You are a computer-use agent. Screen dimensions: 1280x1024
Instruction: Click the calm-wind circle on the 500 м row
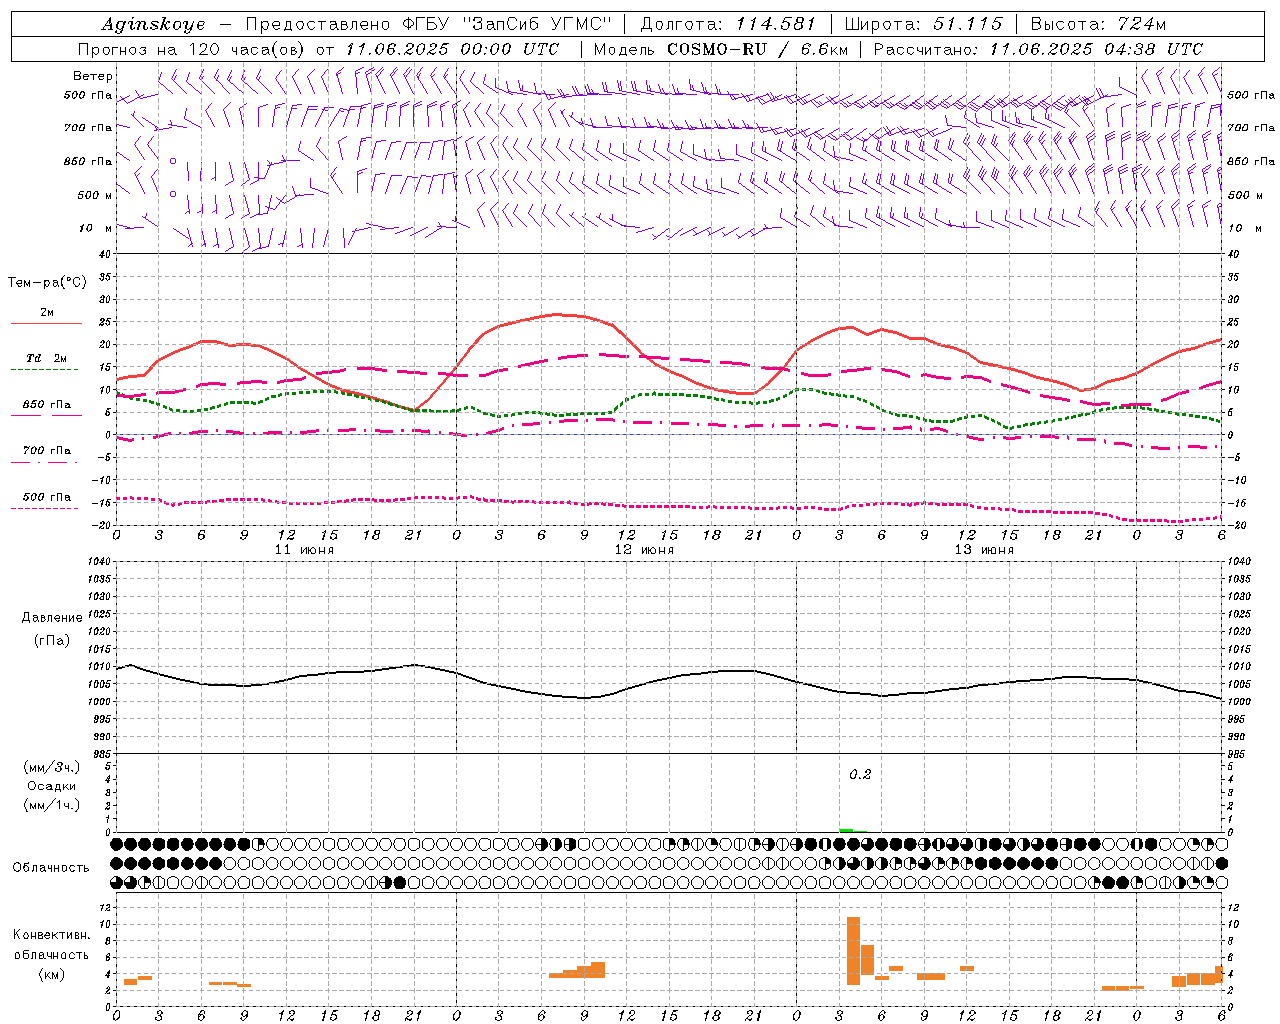172,194
